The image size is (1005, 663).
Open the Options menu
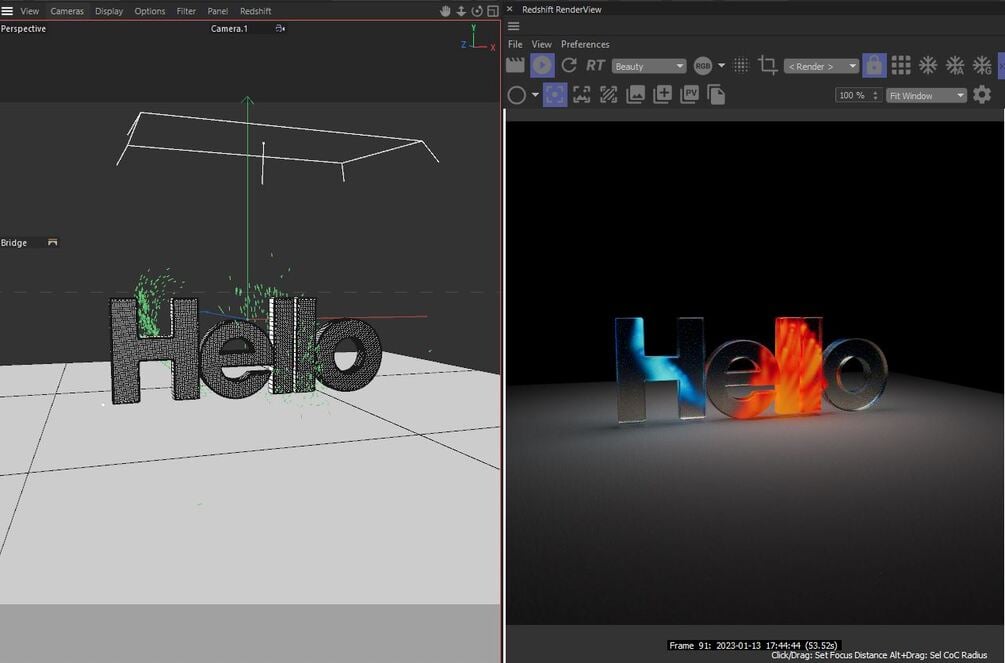[x=149, y=11]
